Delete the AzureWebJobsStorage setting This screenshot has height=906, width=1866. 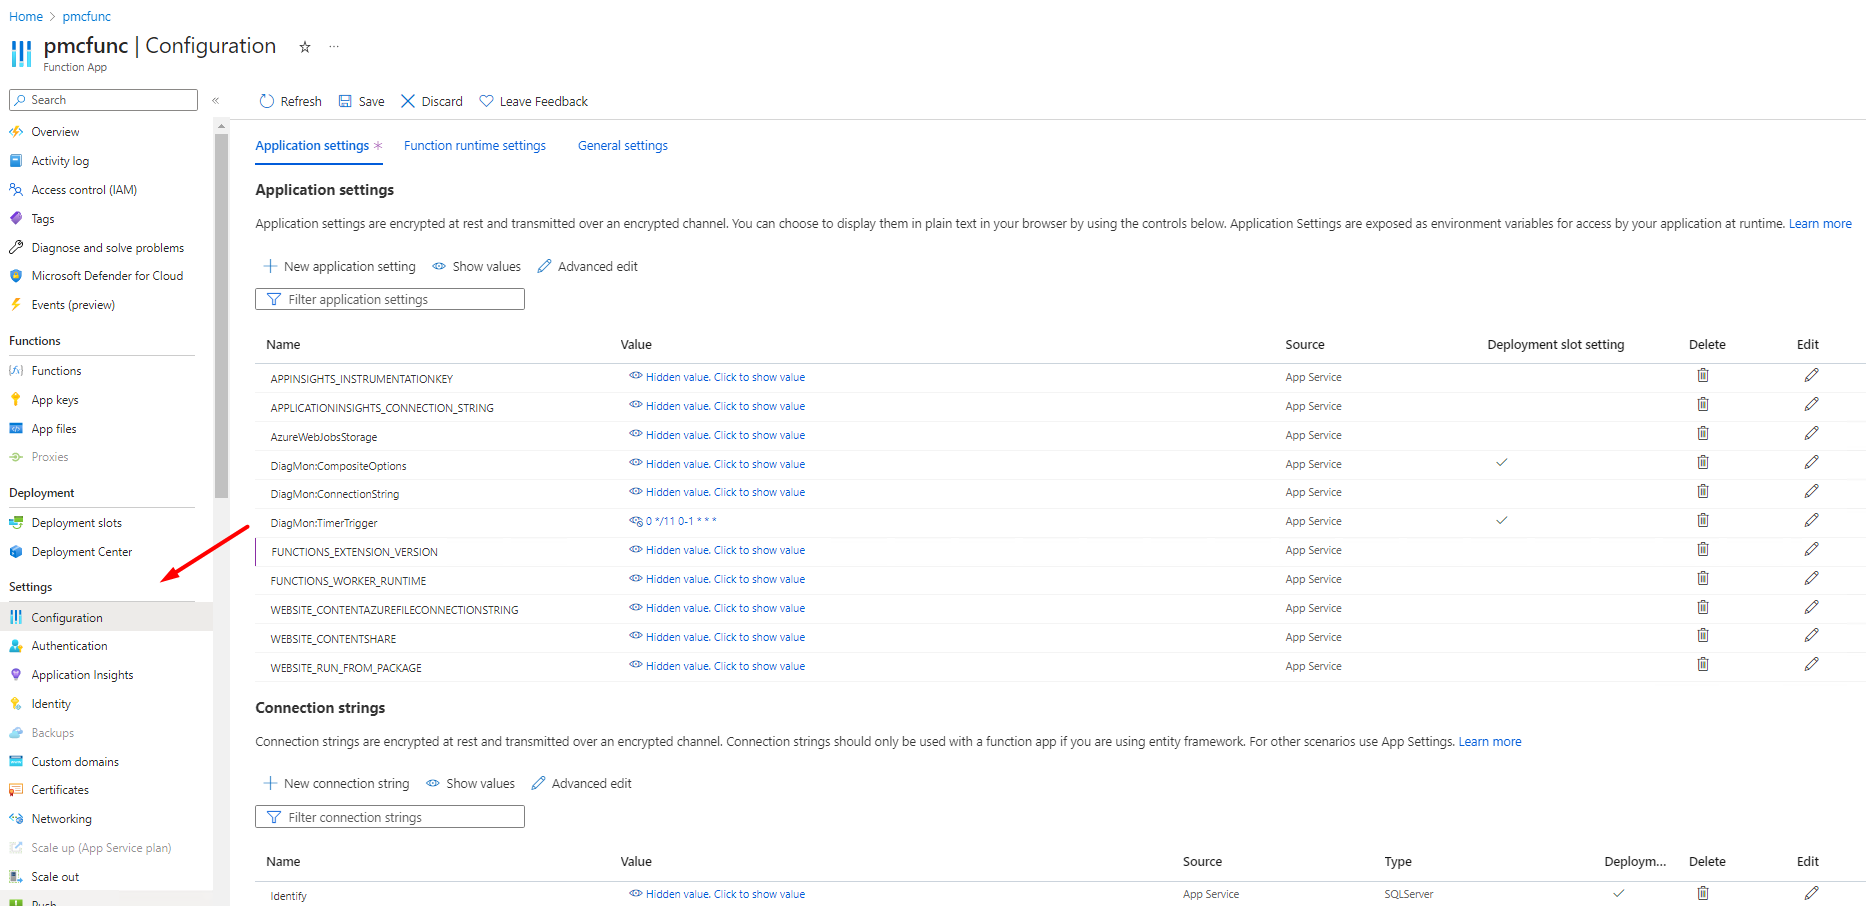point(1703,434)
